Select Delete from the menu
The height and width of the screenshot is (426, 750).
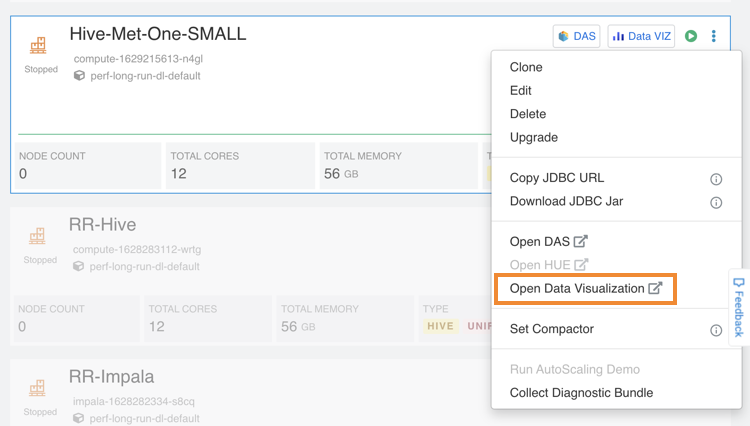[528, 114]
